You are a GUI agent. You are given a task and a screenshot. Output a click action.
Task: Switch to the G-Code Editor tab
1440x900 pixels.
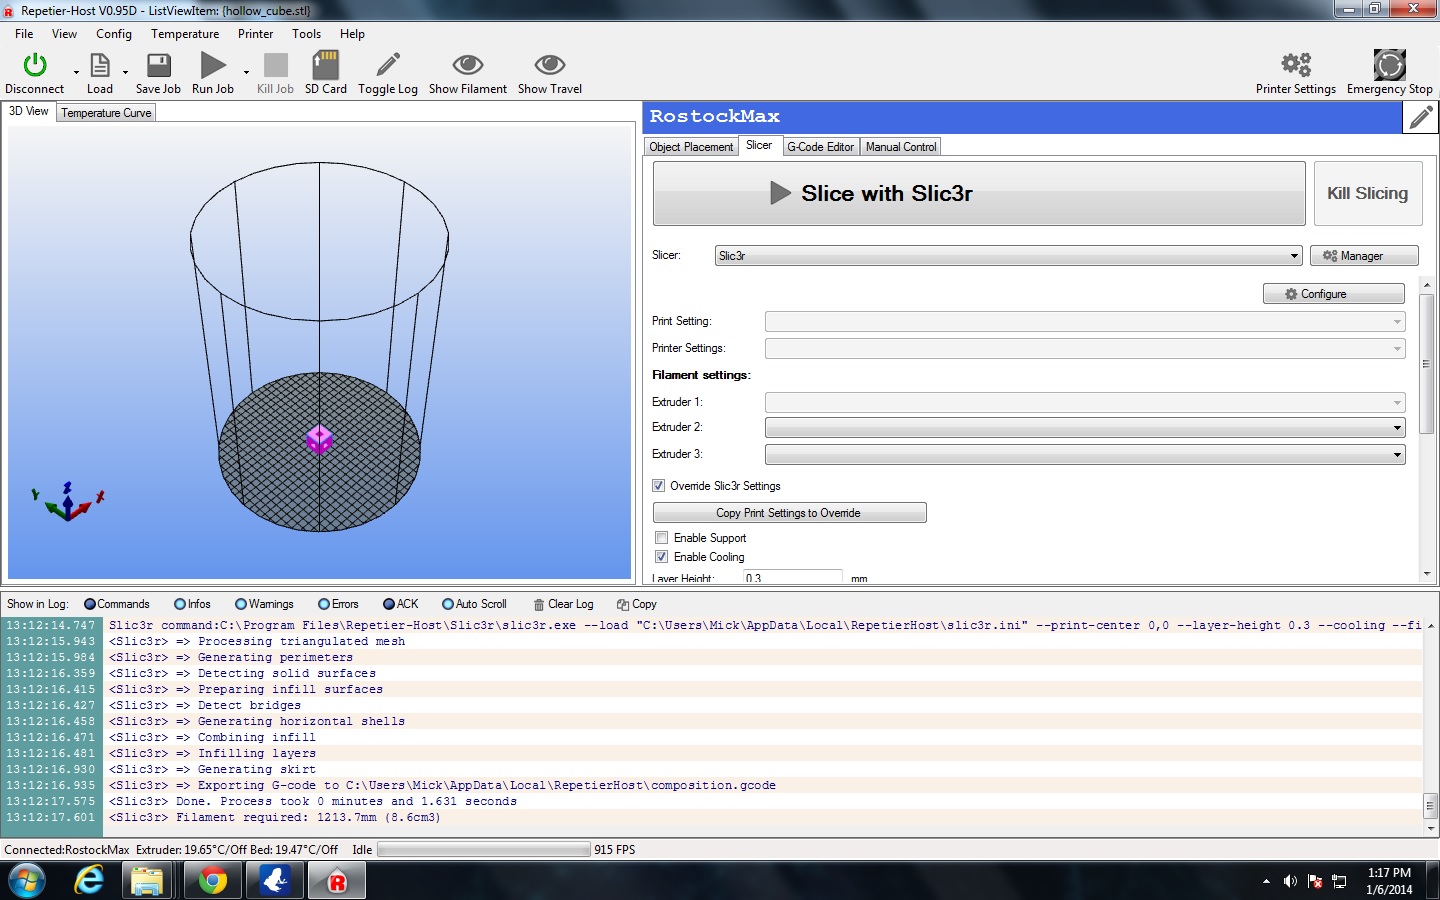[820, 147]
